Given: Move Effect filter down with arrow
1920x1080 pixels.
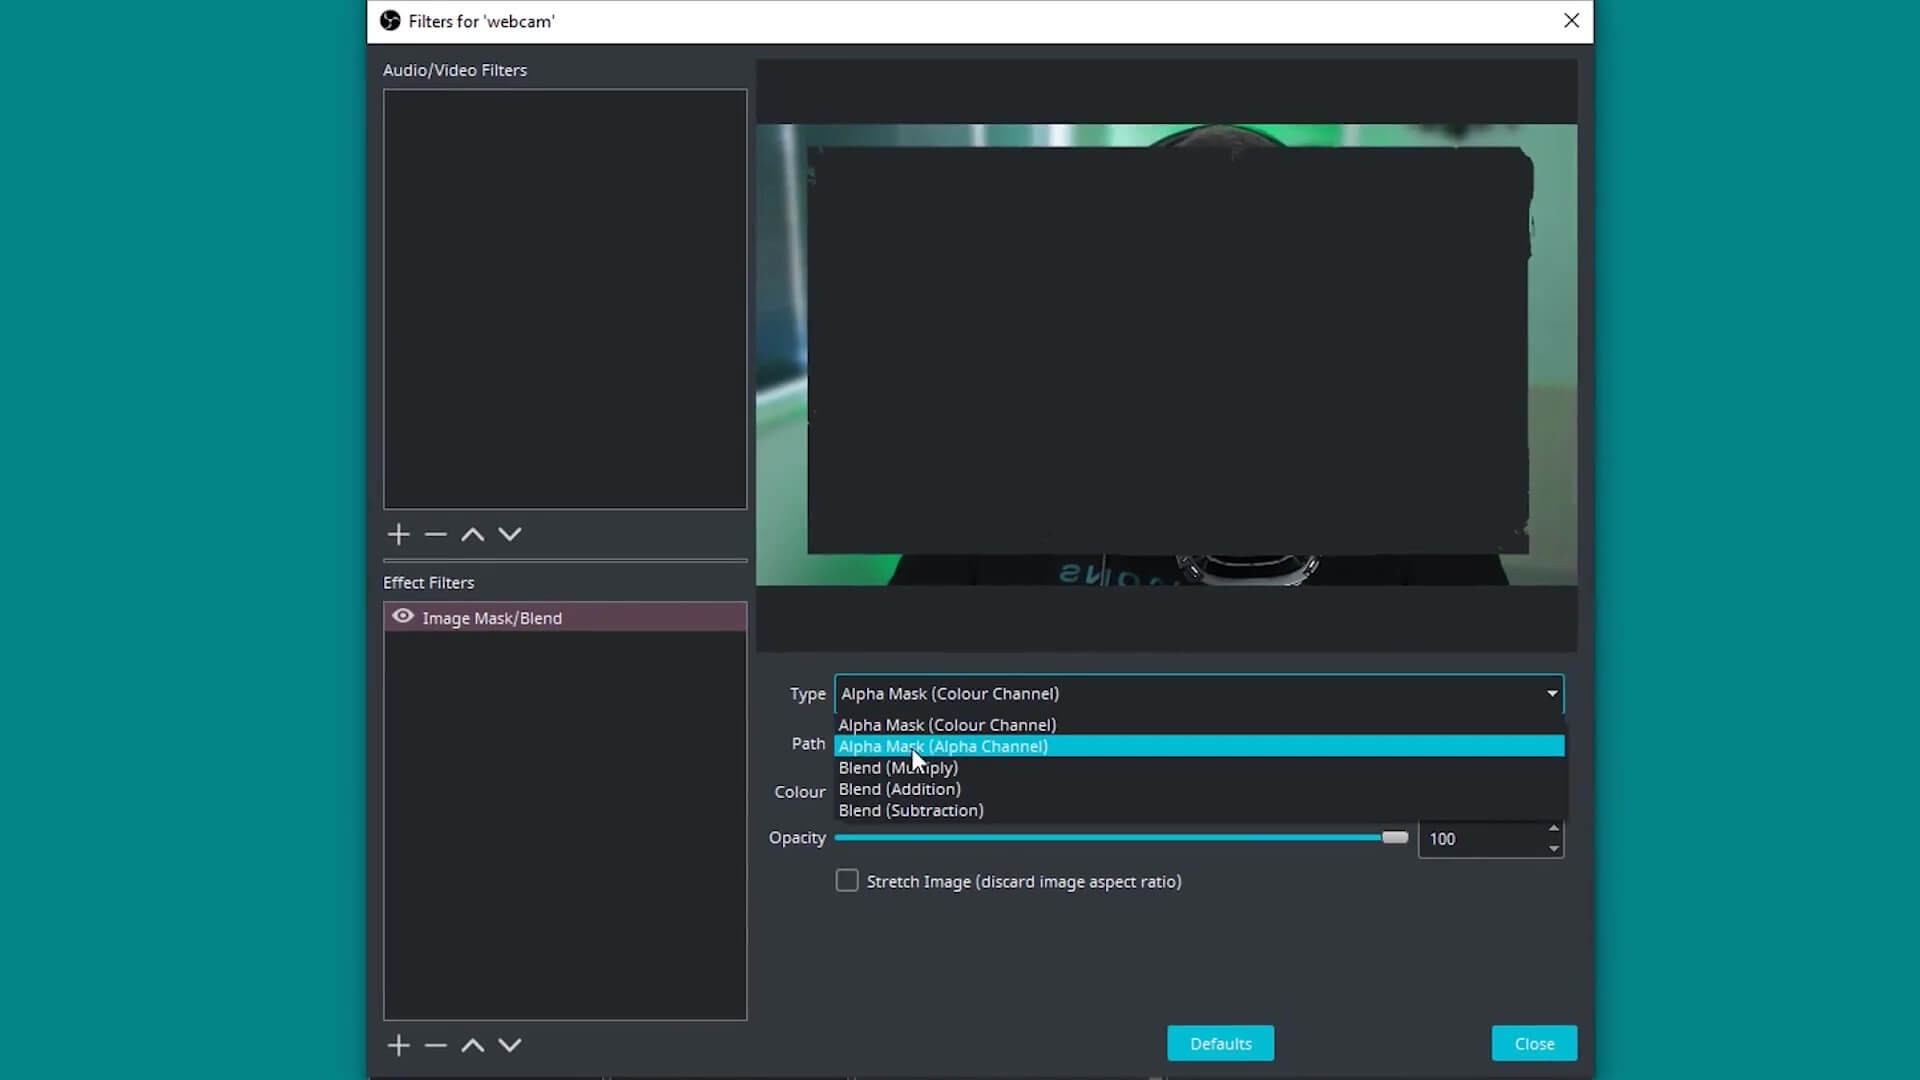Looking at the screenshot, I should point(510,1045).
